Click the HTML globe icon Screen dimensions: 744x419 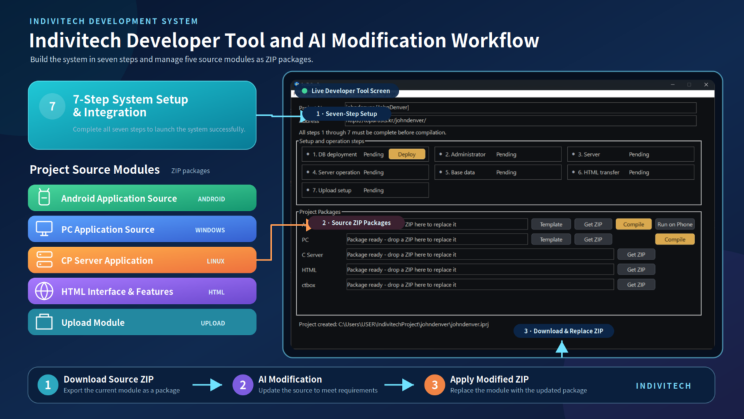pos(44,291)
